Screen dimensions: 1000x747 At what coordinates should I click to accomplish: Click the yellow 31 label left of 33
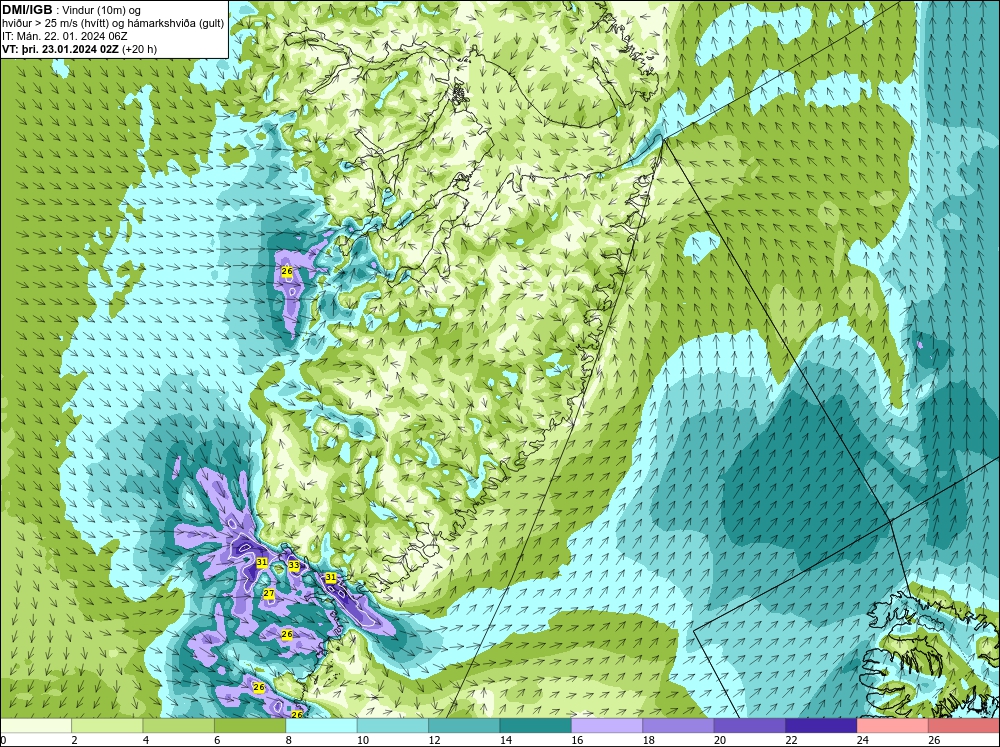(261, 562)
